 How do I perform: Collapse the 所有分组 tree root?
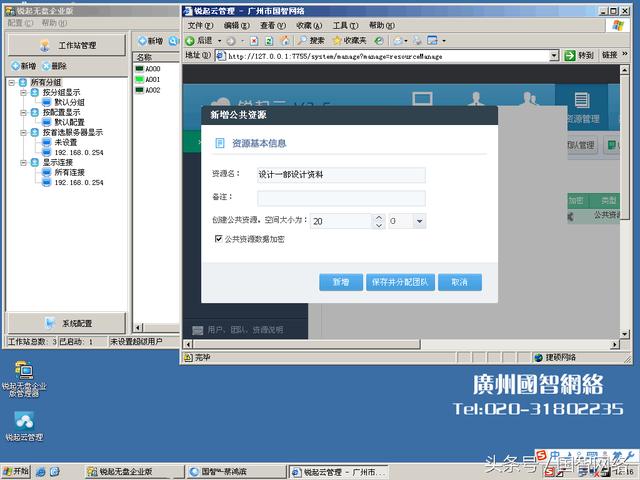12,82
